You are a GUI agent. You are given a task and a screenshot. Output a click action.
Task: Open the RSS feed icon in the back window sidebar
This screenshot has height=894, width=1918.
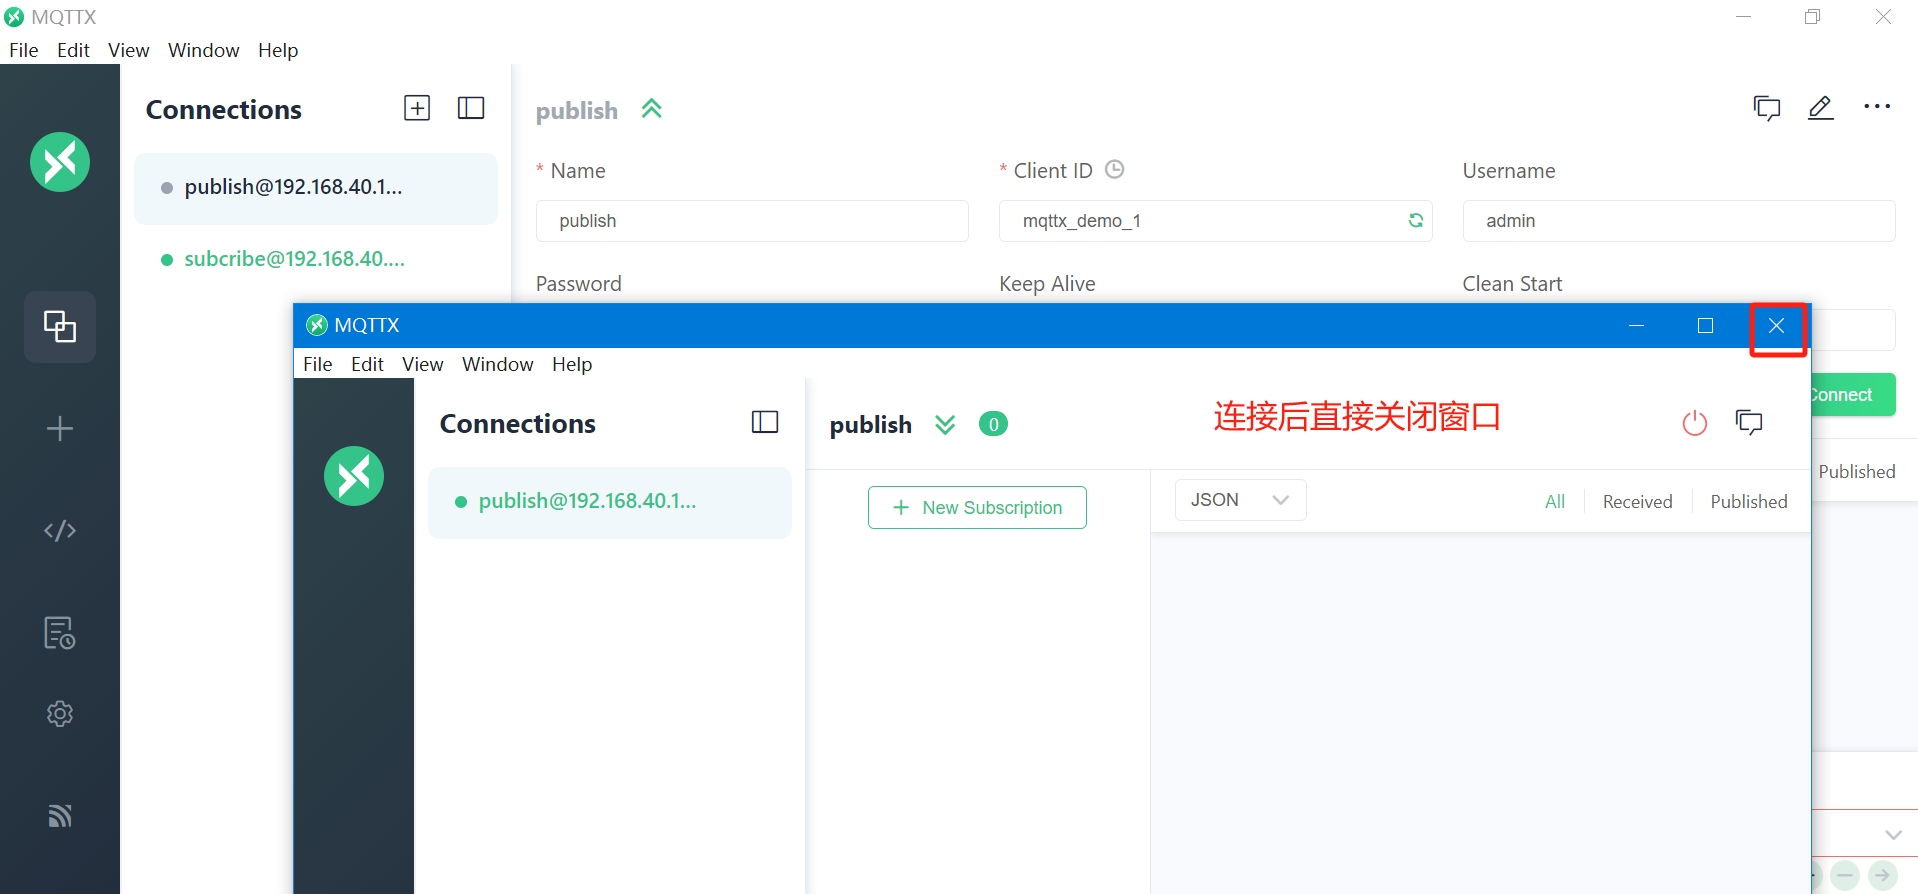click(x=60, y=816)
